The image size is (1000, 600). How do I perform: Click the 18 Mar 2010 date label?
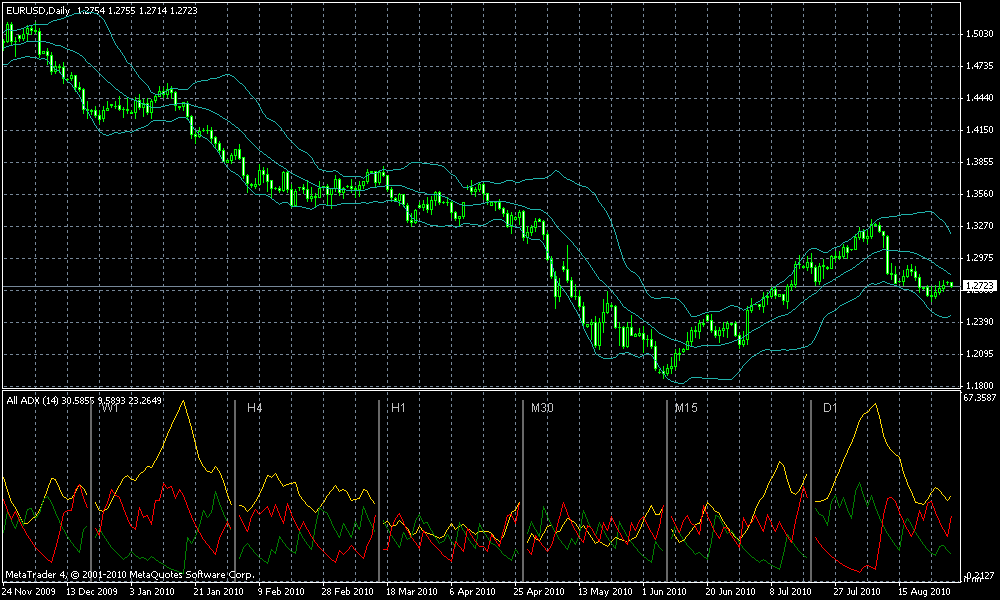pos(411,591)
